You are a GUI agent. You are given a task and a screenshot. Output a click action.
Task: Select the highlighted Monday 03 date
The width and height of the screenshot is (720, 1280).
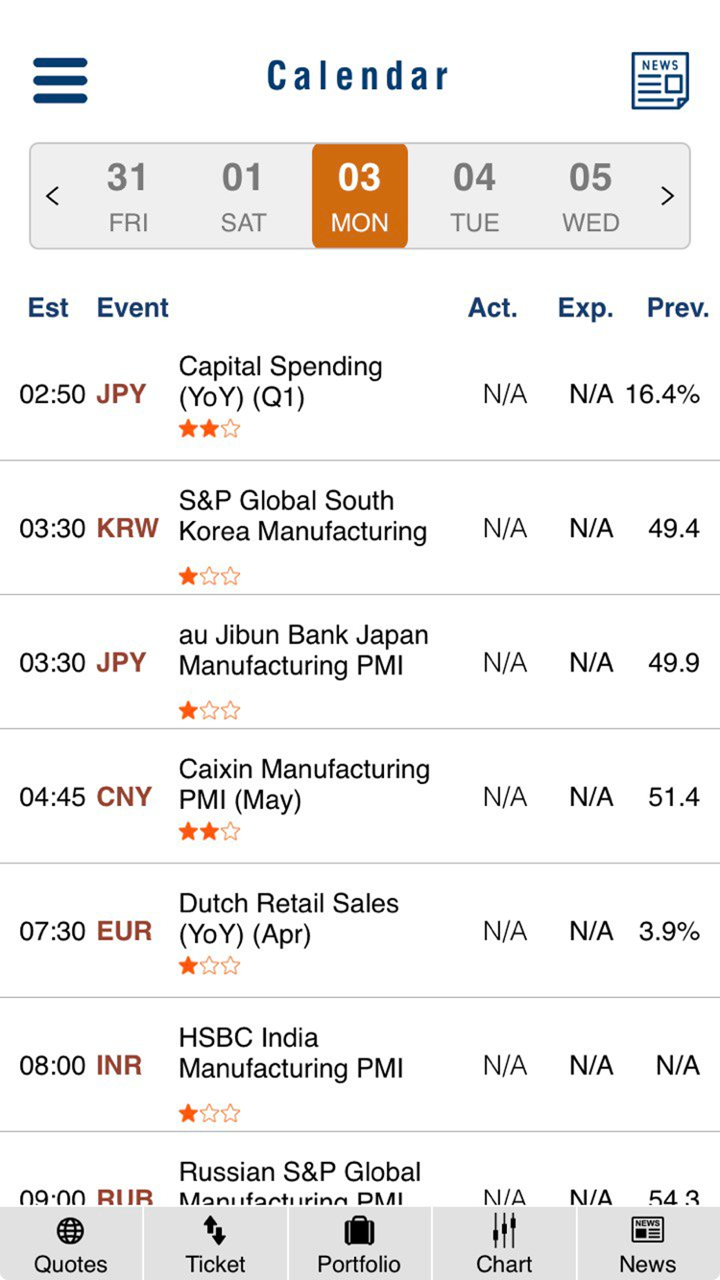[360, 196]
